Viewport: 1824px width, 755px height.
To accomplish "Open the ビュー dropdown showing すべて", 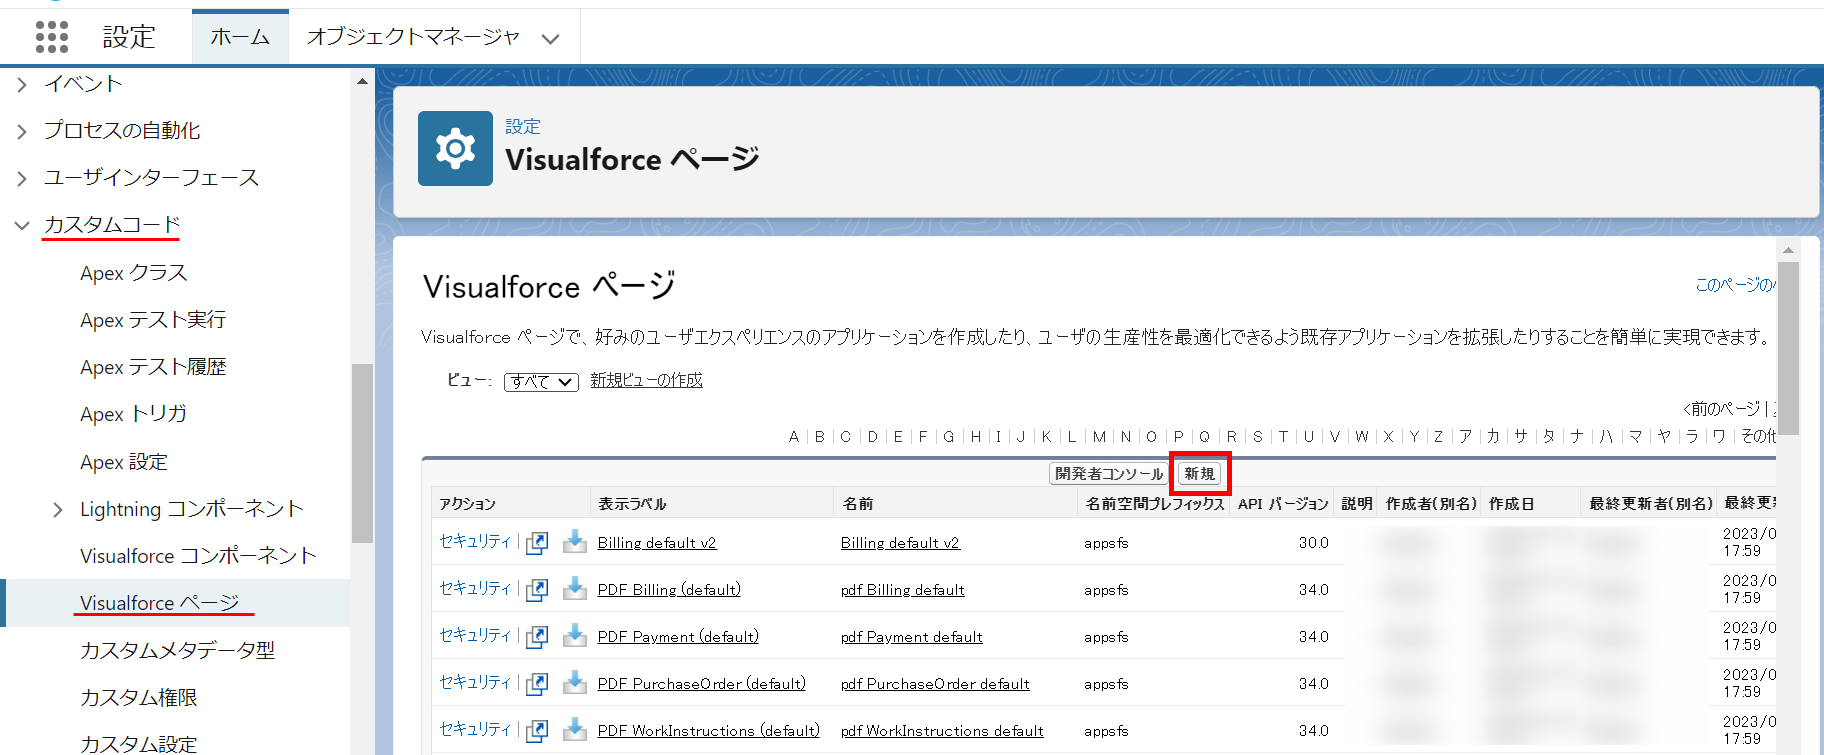I will [541, 382].
